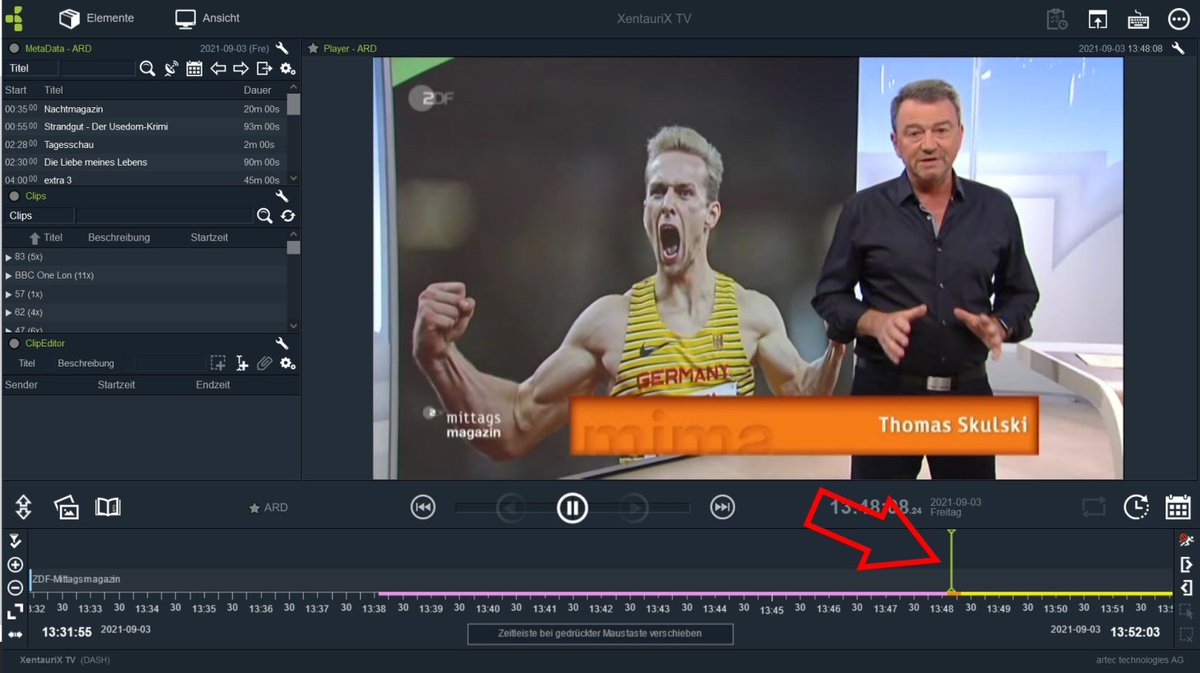This screenshot has width=1200, height=673.
Task: Open the MetaData gear settings
Action: pyautogui.click(x=287, y=68)
